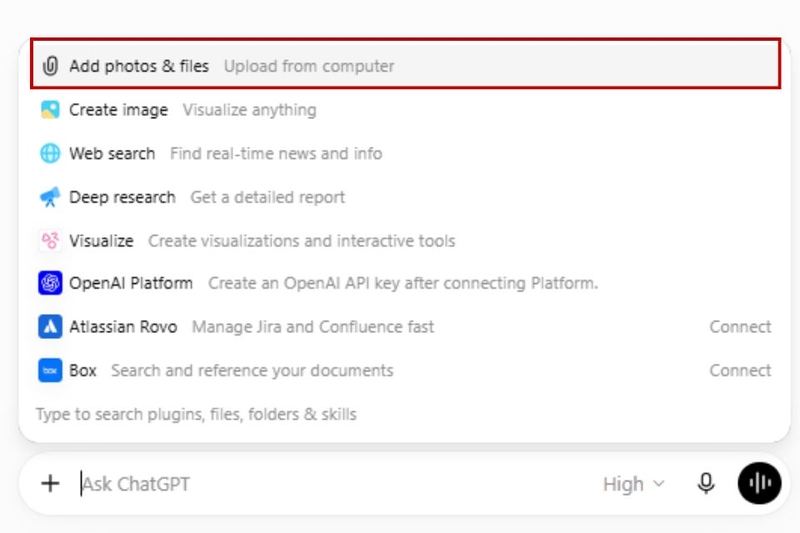Click the Create image picture icon
The width and height of the screenshot is (800, 533).
click(x=50, y=110)
